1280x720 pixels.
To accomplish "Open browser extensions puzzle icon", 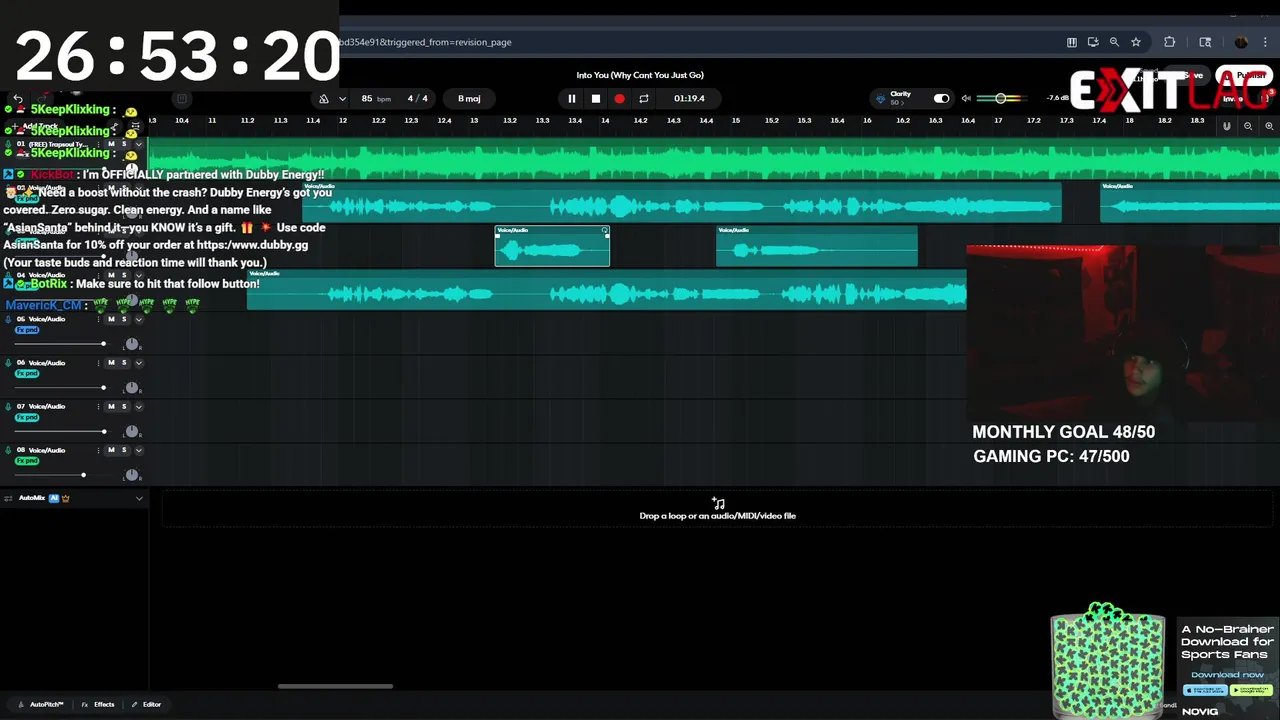I will [x=1169, y=42].
